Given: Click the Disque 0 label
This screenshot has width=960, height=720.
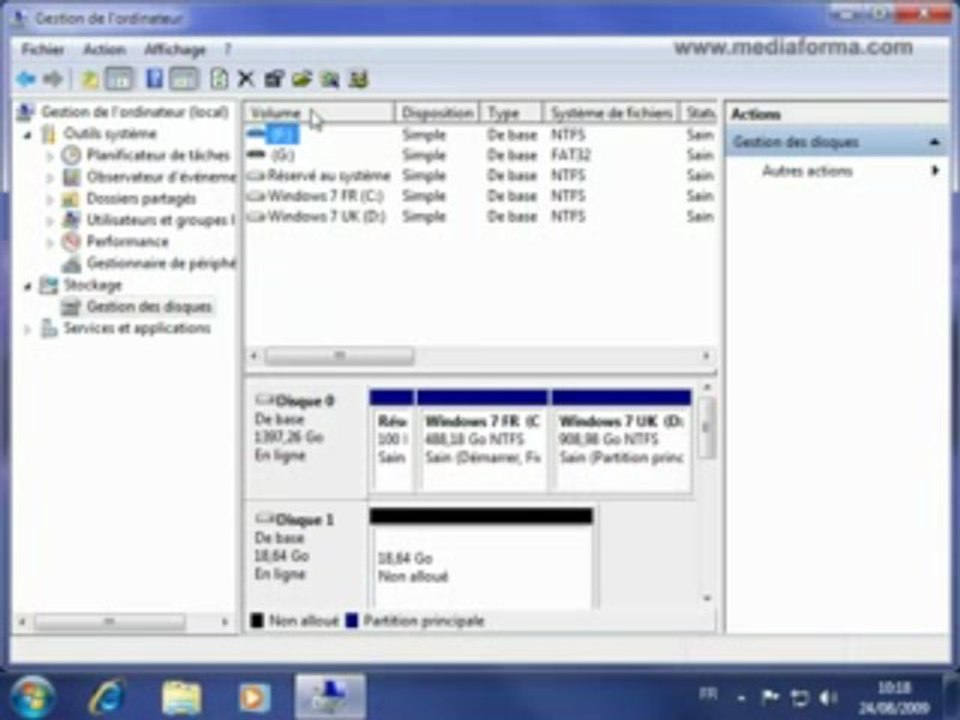Looking at the screenshot, I should [x=305, y=401].
